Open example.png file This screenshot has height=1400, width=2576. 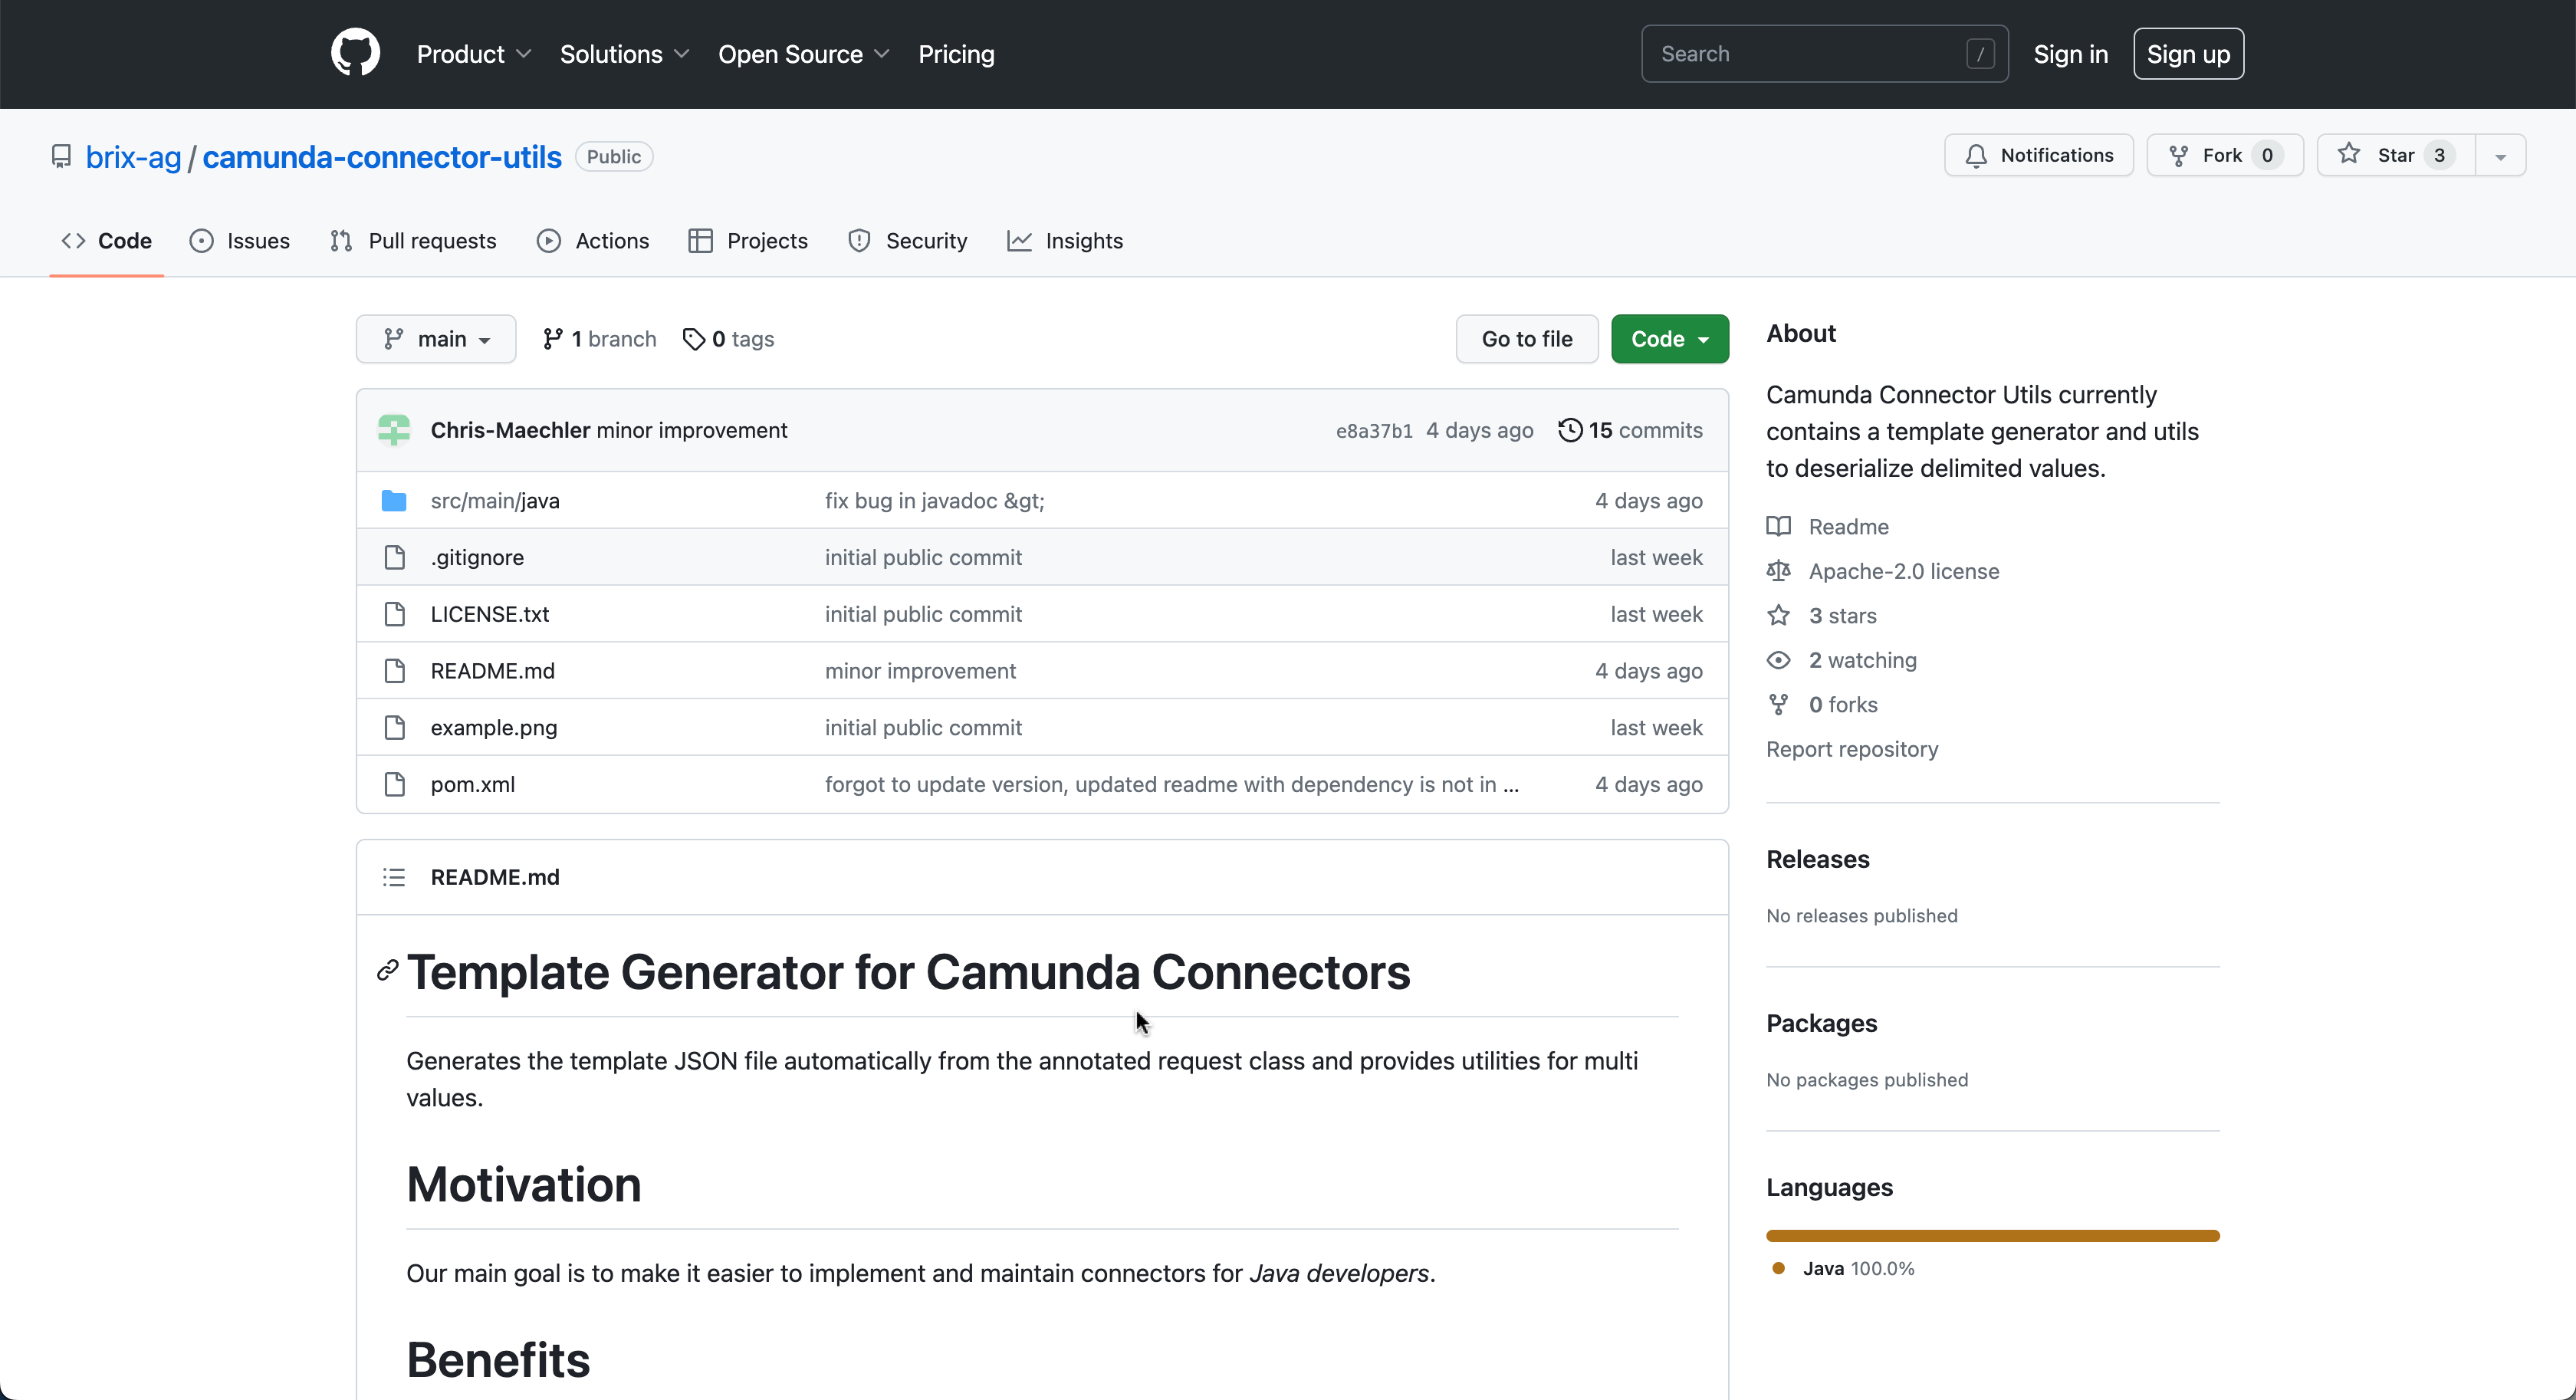494,728
